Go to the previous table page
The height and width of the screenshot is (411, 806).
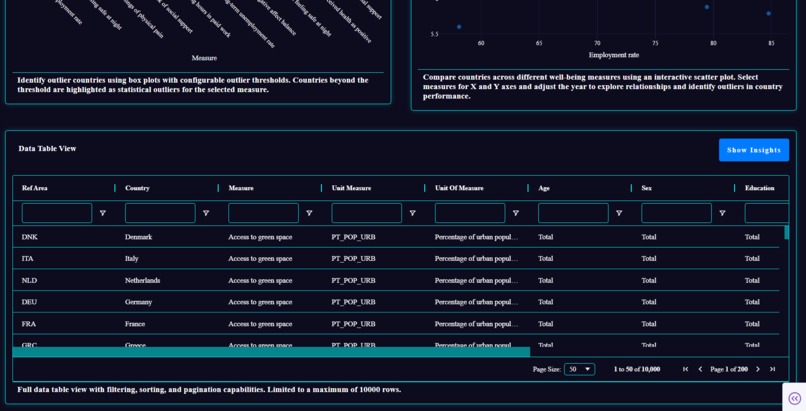coord(700,369)
